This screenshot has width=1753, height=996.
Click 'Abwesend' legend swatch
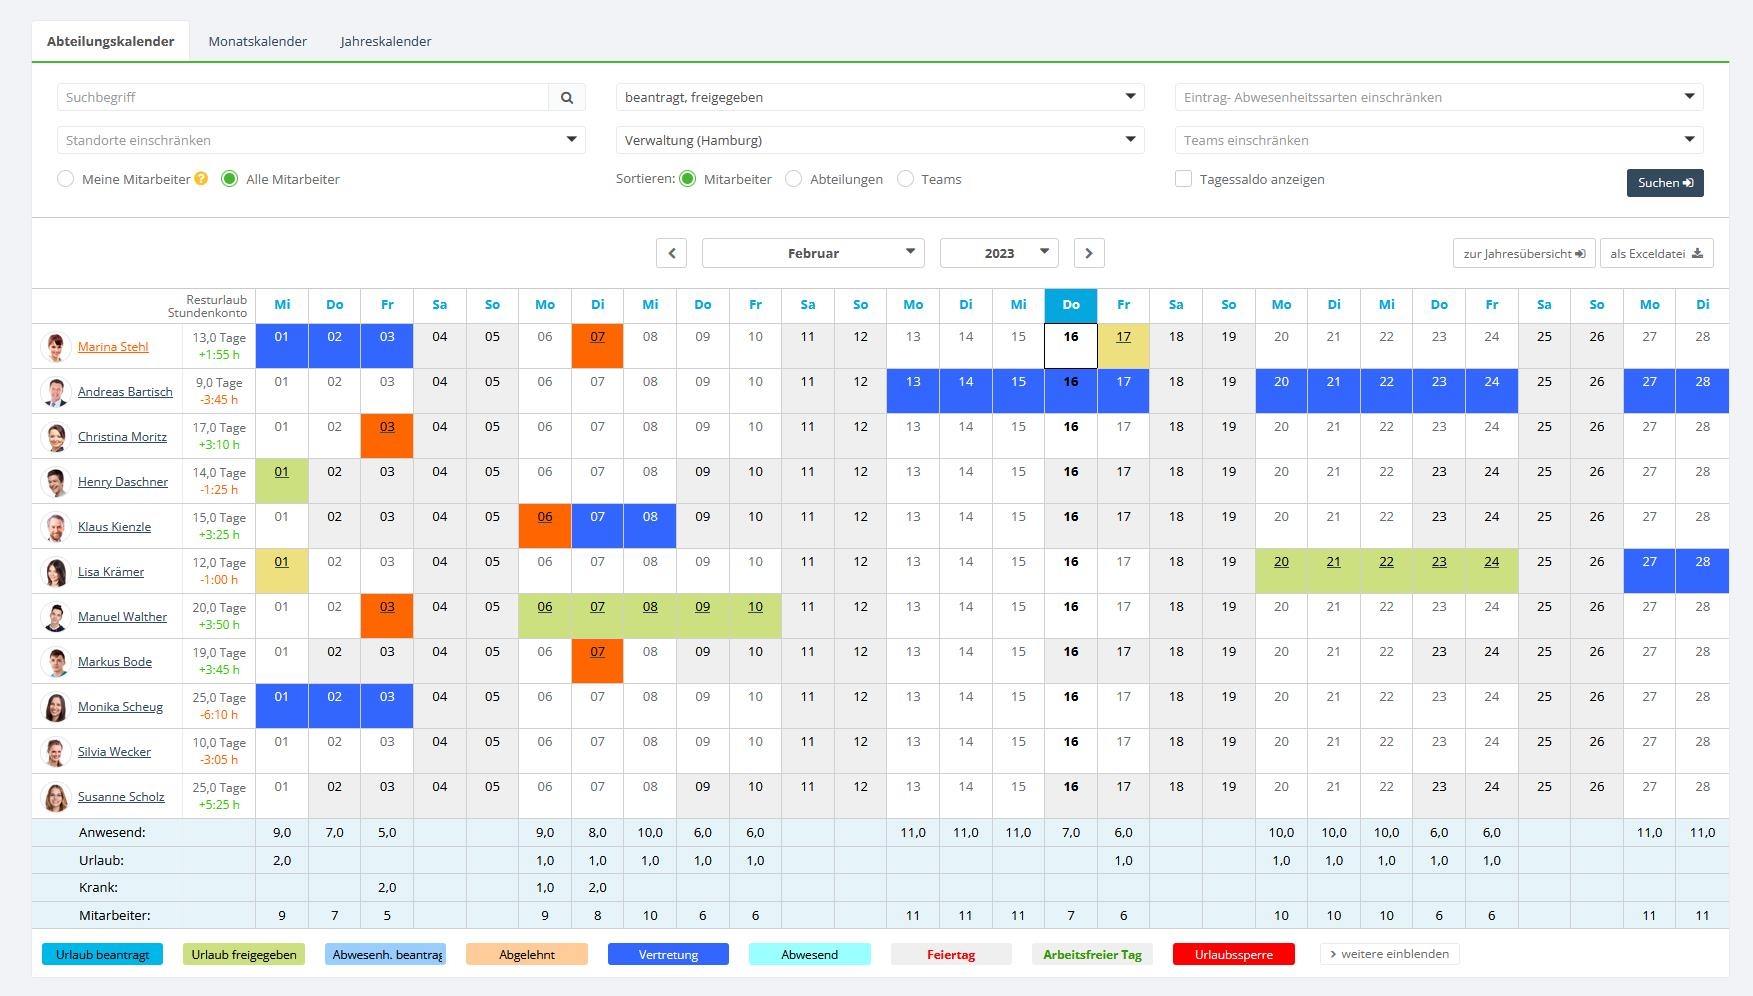pyautogui.click(x=810, y=955)
